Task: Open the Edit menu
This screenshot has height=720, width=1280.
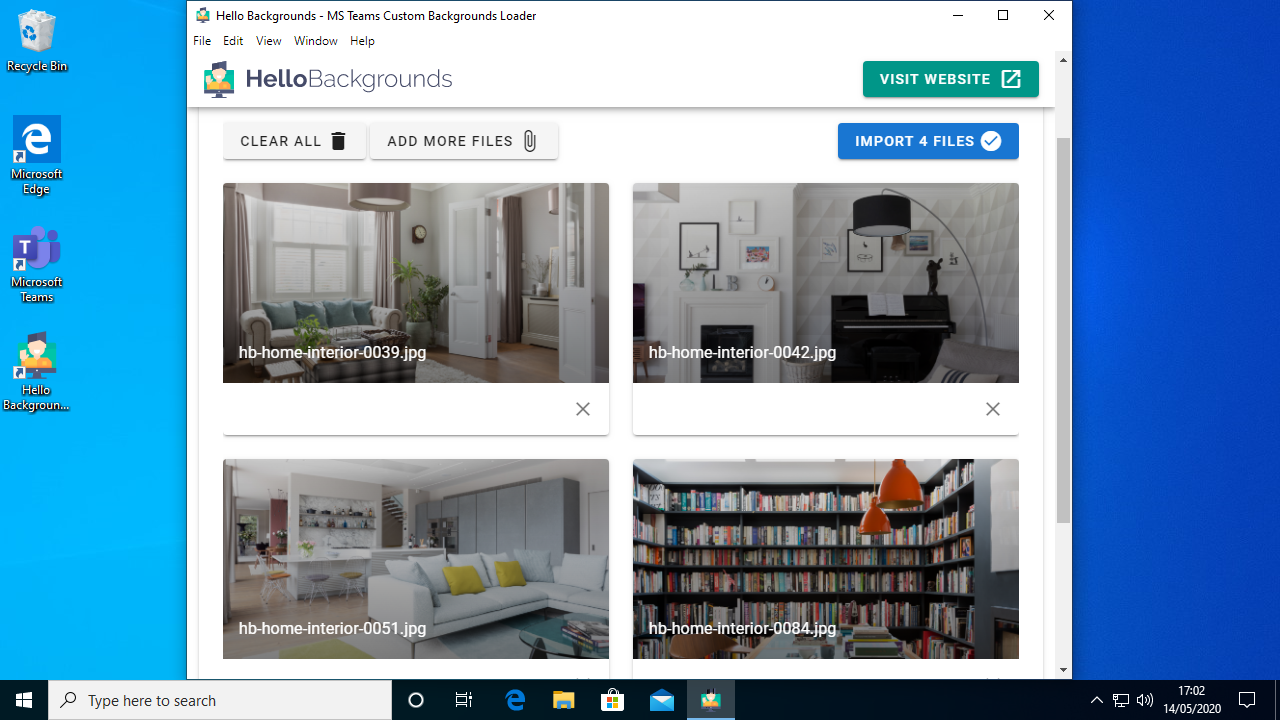Action: tap(233, 41)
